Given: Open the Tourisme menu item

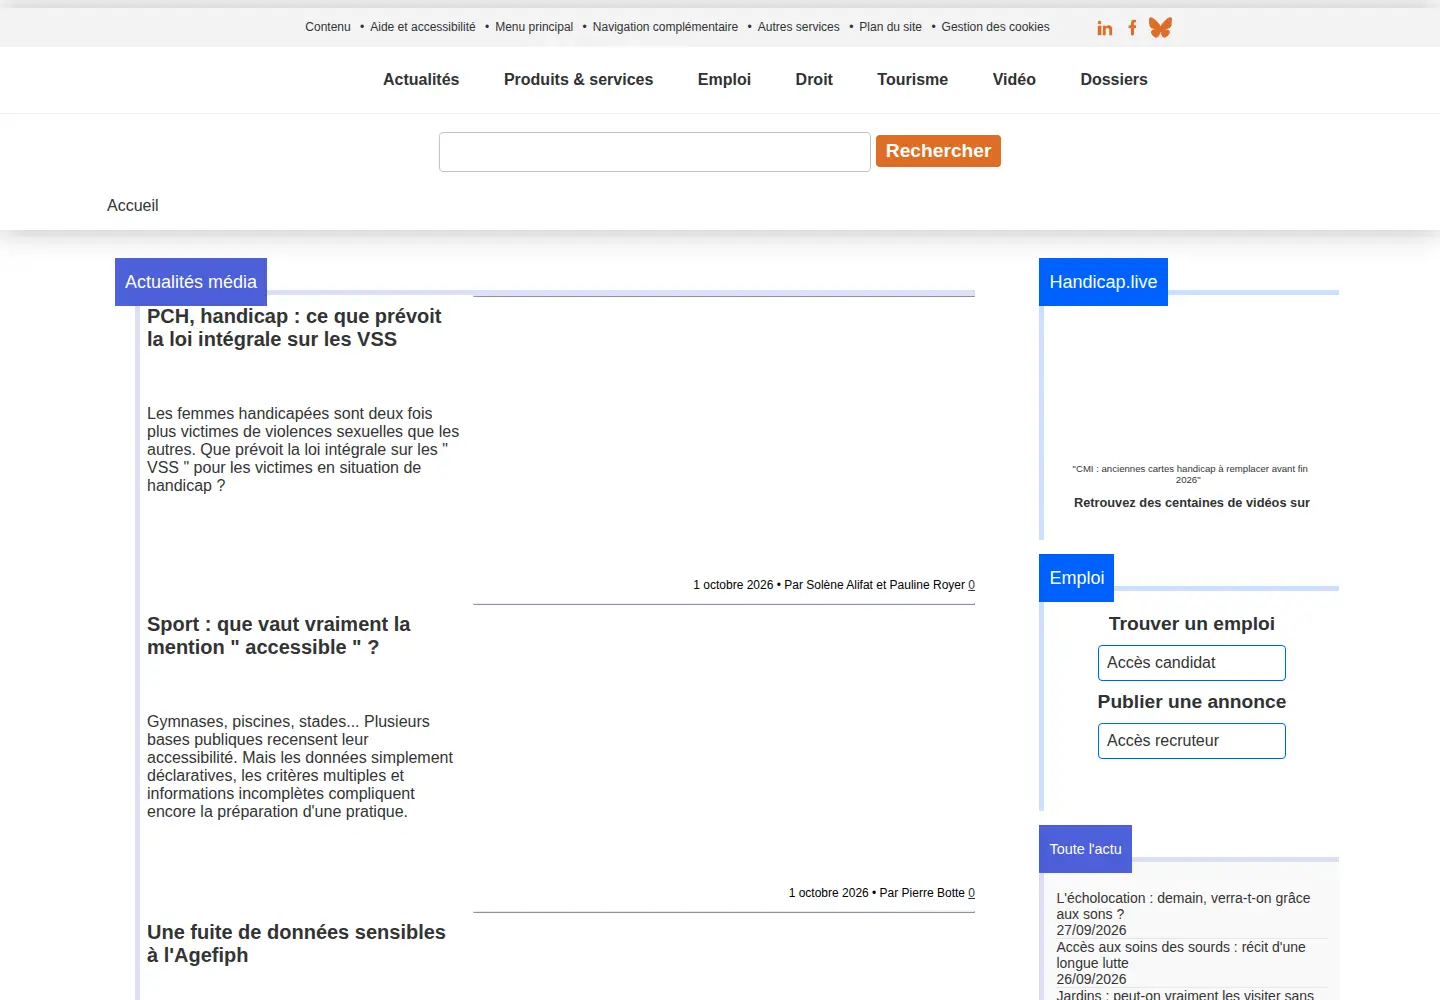Looking at the screenshot, I should (912, 80).
